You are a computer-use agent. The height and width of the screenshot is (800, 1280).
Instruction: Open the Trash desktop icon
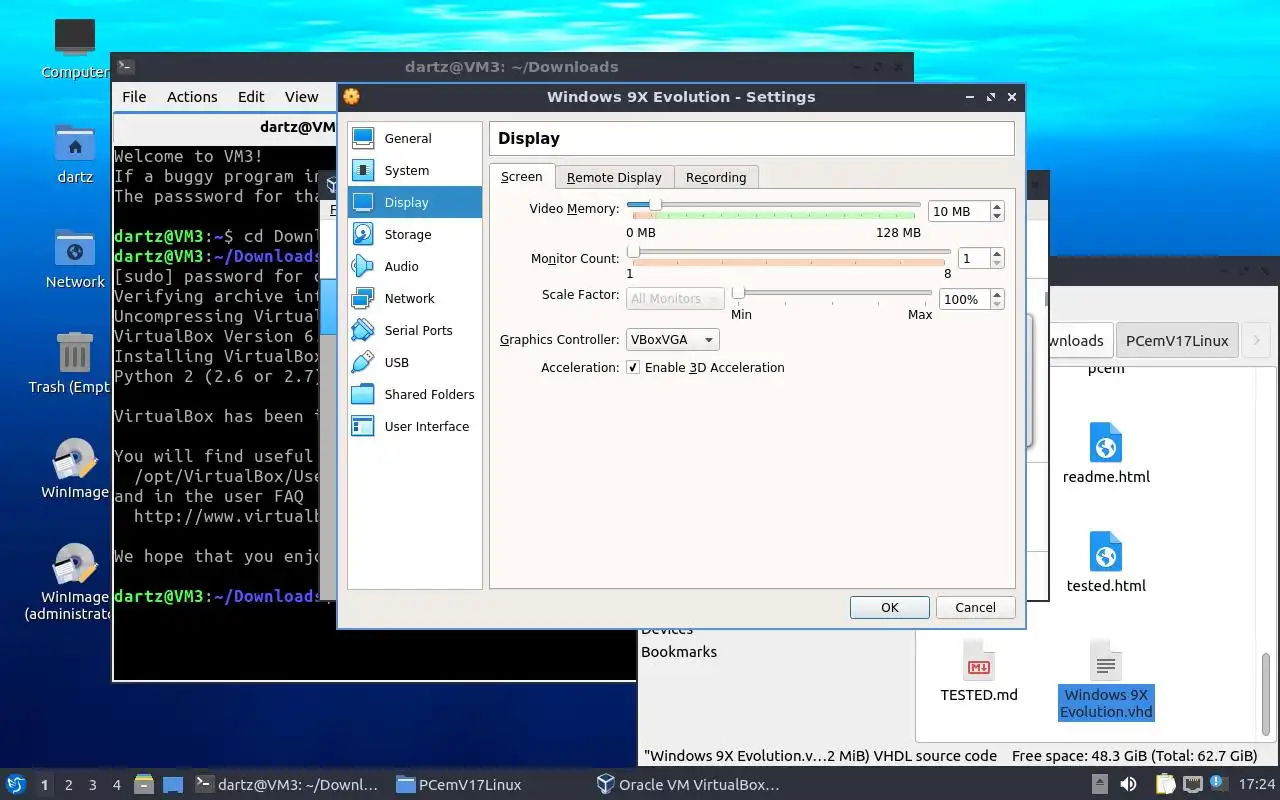[75, 364]
